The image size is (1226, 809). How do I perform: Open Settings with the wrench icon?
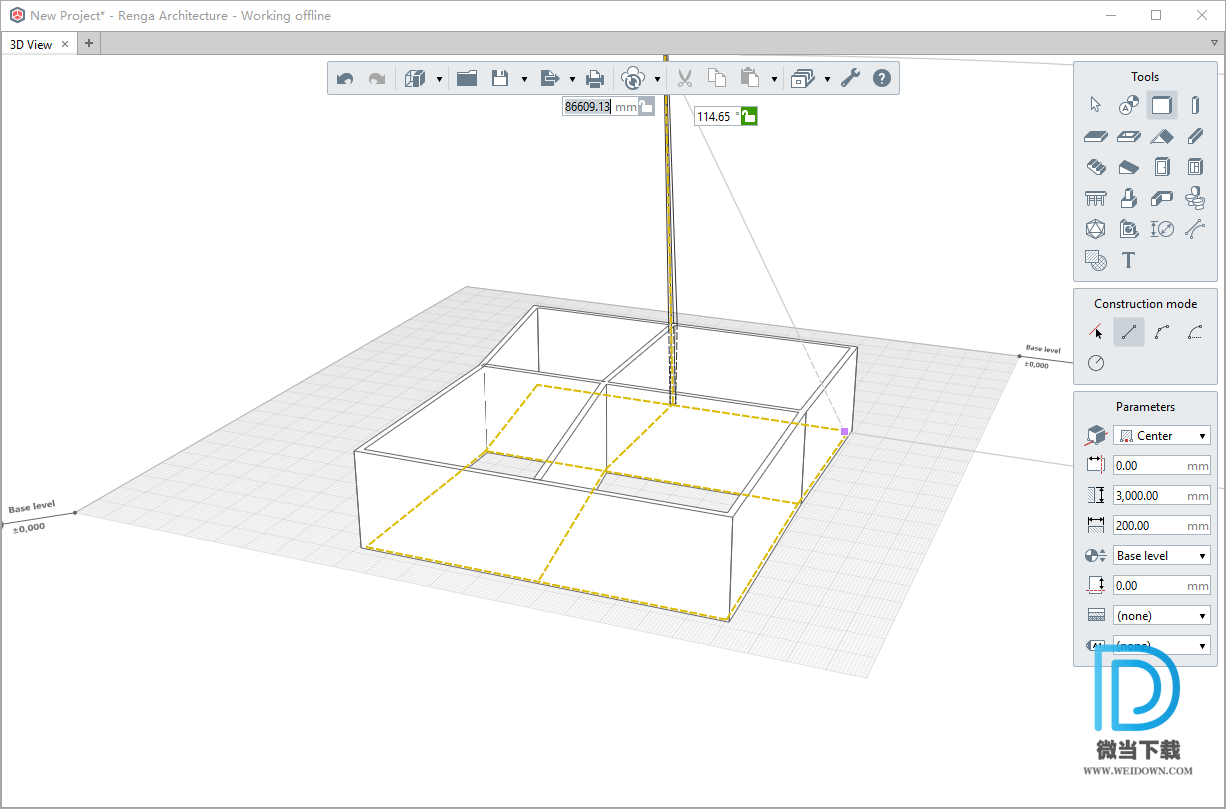[x=850, y=78]
